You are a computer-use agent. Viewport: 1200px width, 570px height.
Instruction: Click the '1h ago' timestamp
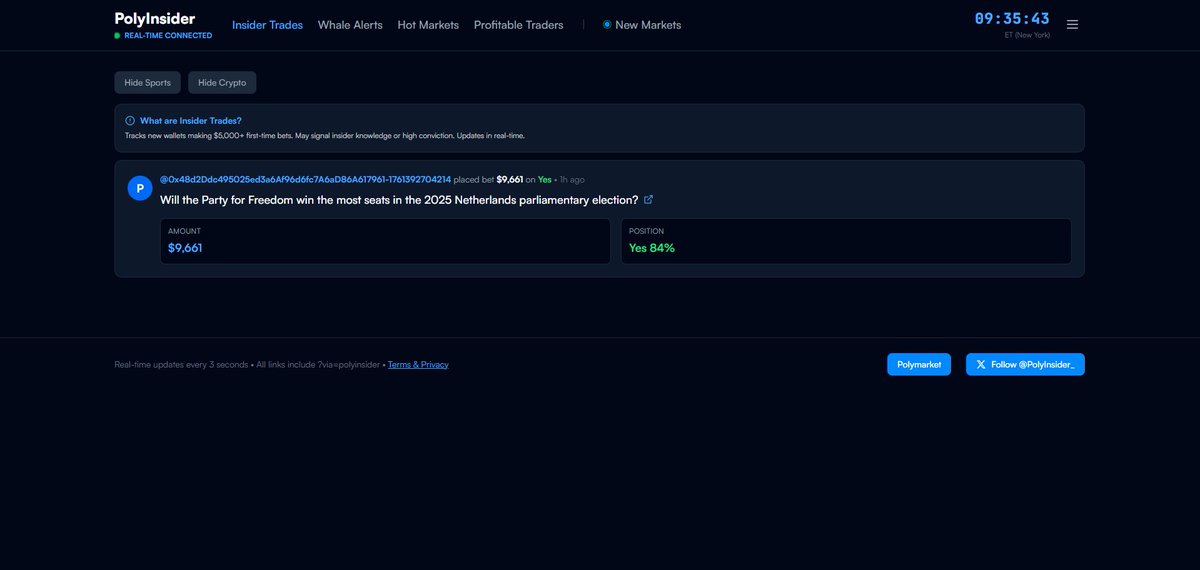pos(572,180)
